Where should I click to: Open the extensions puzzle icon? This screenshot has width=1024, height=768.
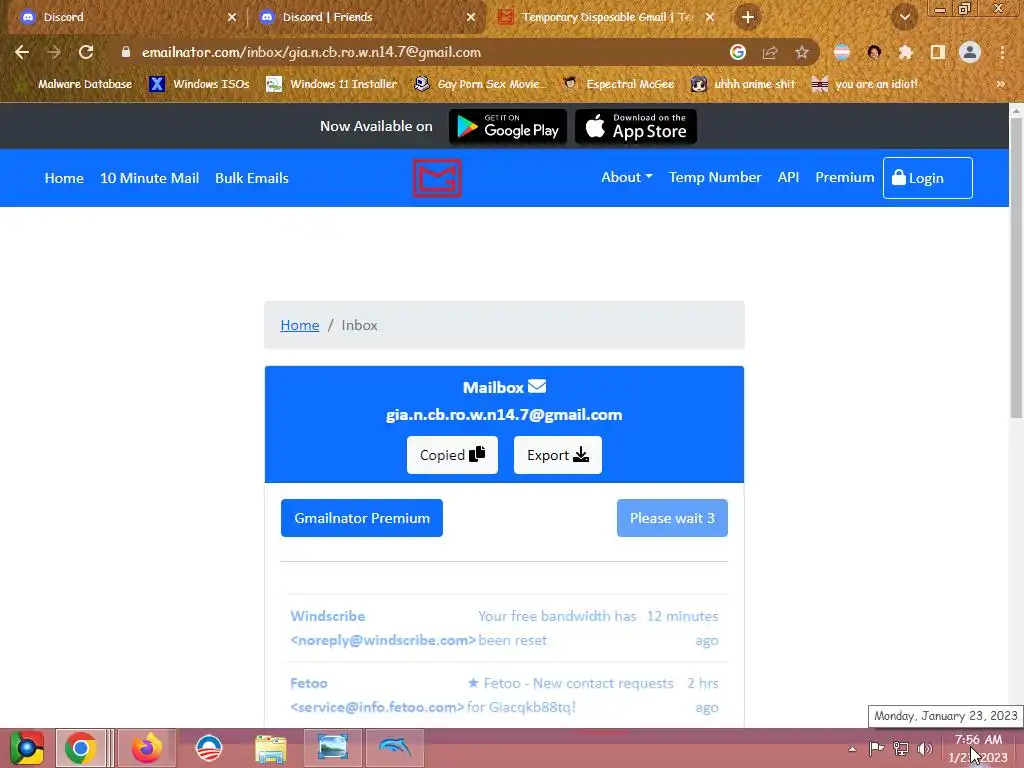(x=905, y=52)
